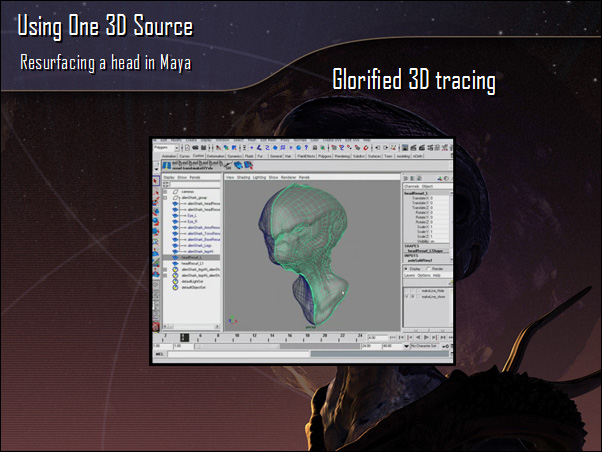Click the IPR render icon in status line
Screen dimensions: 602x452
(422, 147)
